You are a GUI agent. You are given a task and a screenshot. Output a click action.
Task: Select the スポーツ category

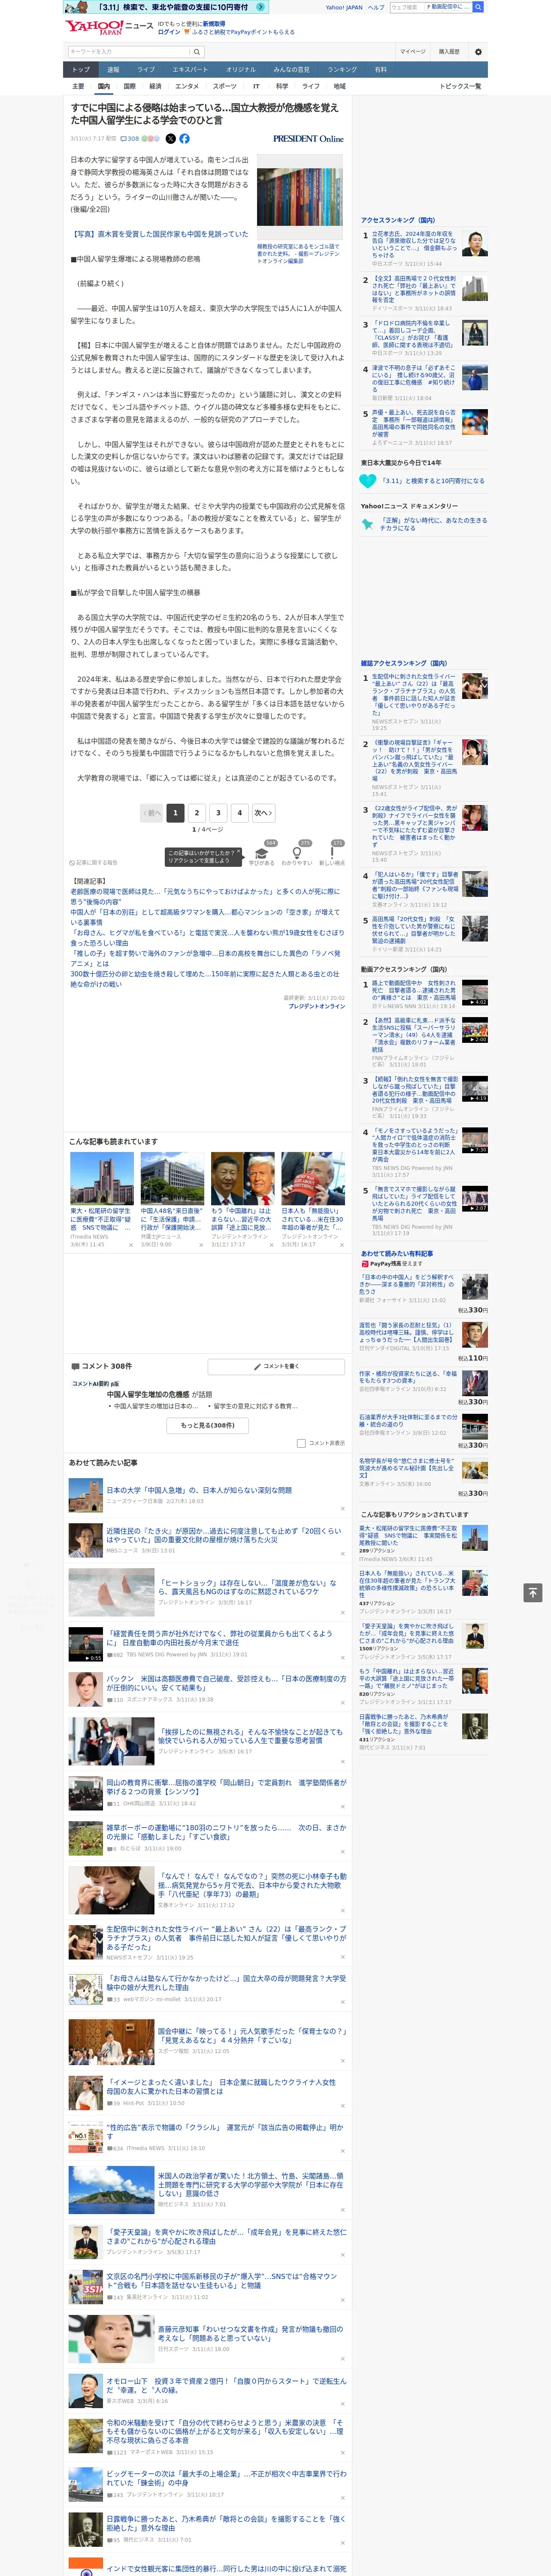click(x=225, y=86)
